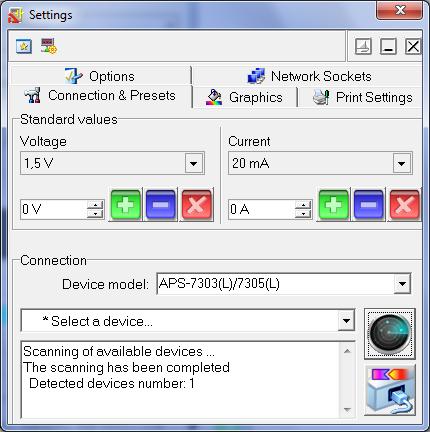Open the Print Settings tab
The image size is (430, 432).
click(362, 97)
